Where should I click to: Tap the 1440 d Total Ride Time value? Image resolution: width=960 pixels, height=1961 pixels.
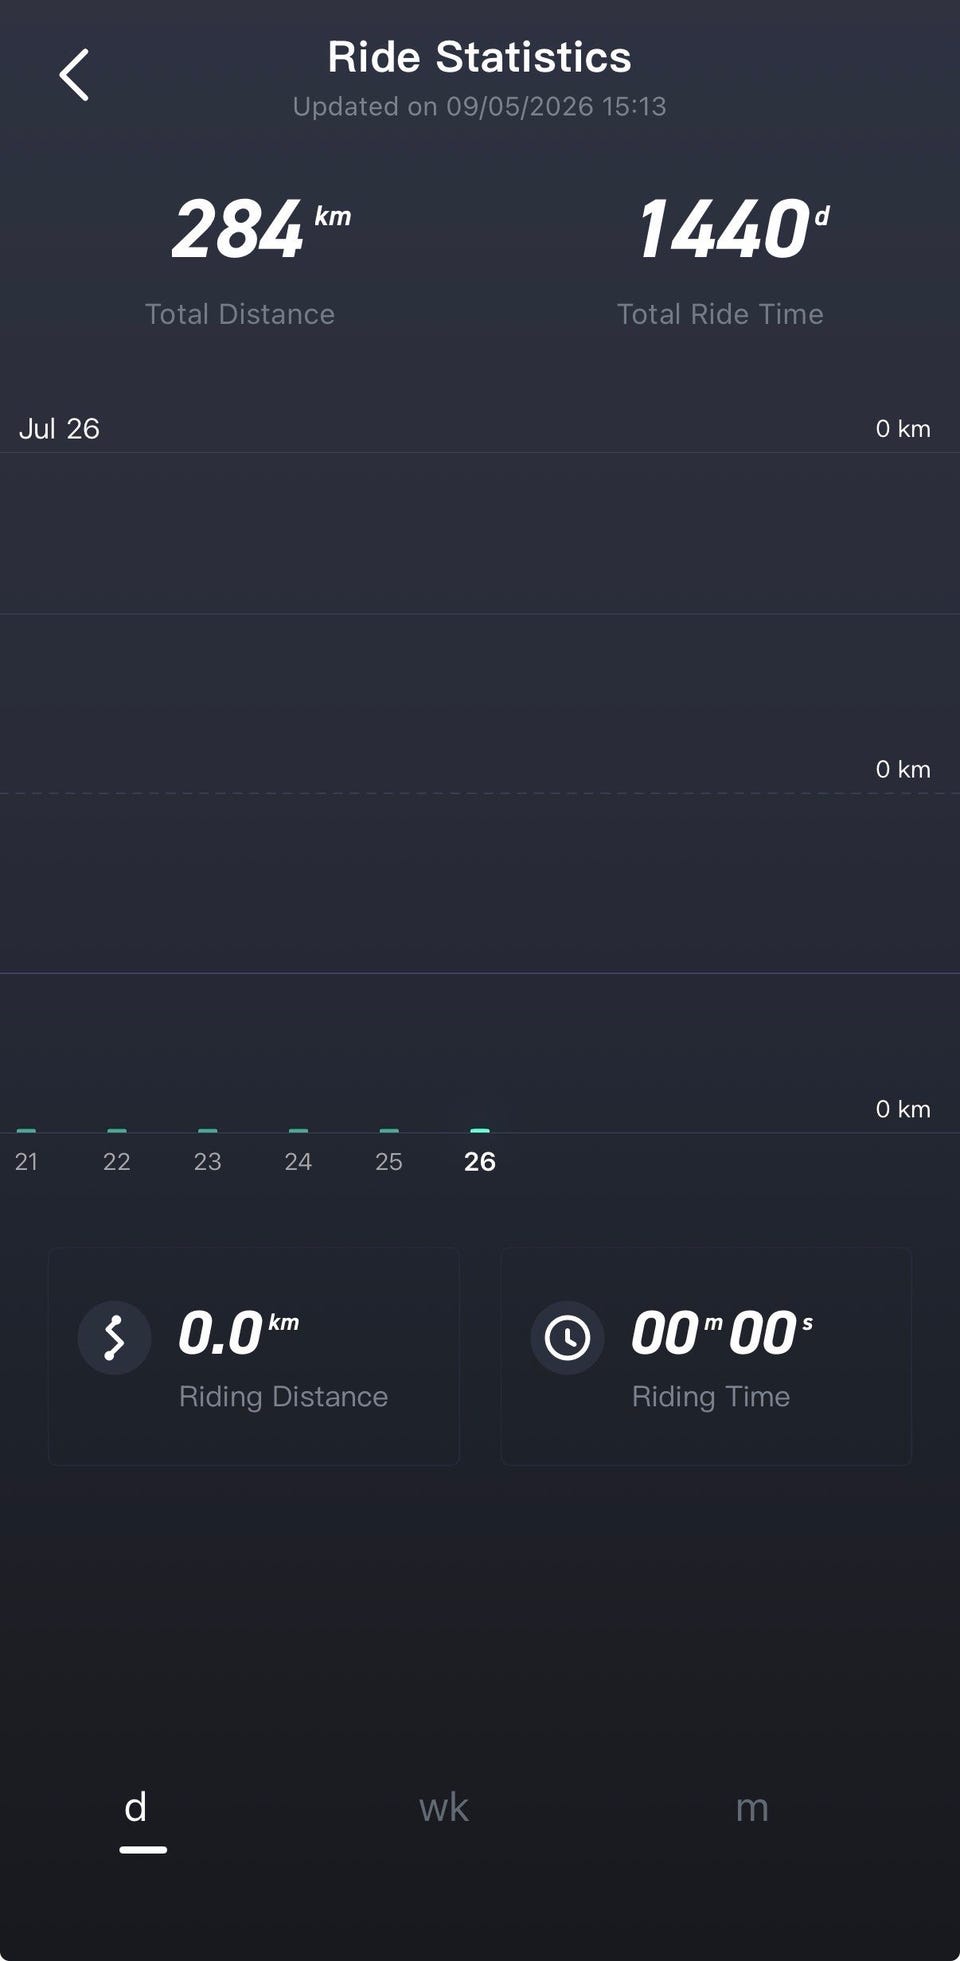[733, 229]
